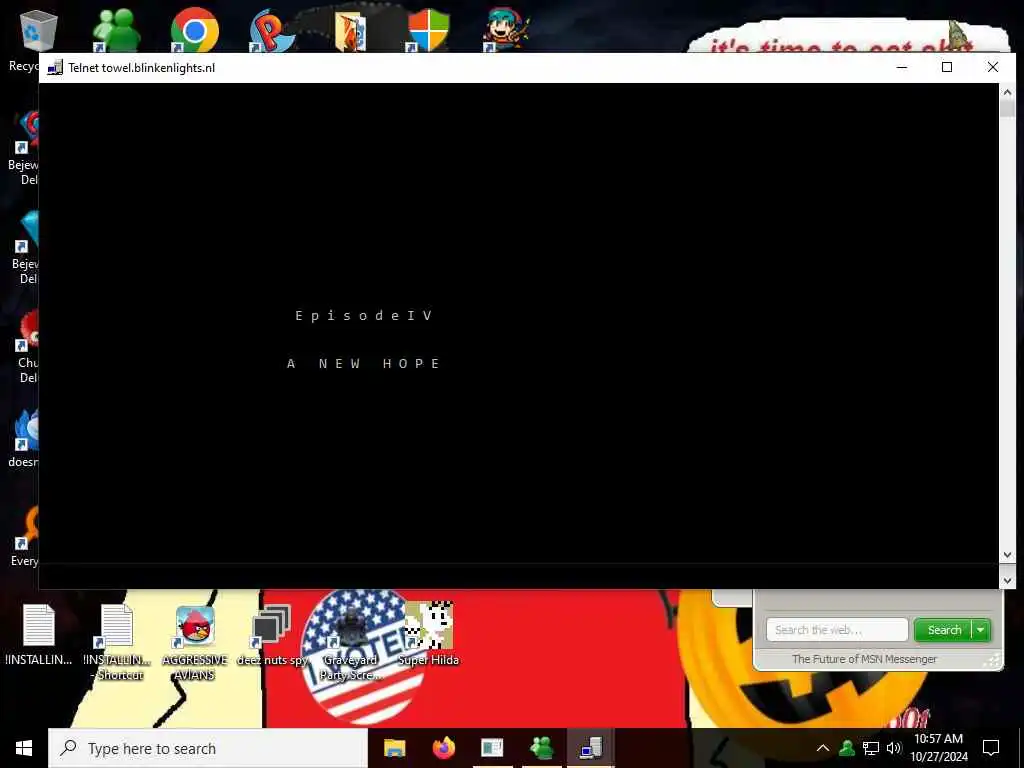Viewport: 1024px width, 768px height.
Task: Open the taskbar clock showing 10:57 AM
Action: pos(938,748)
